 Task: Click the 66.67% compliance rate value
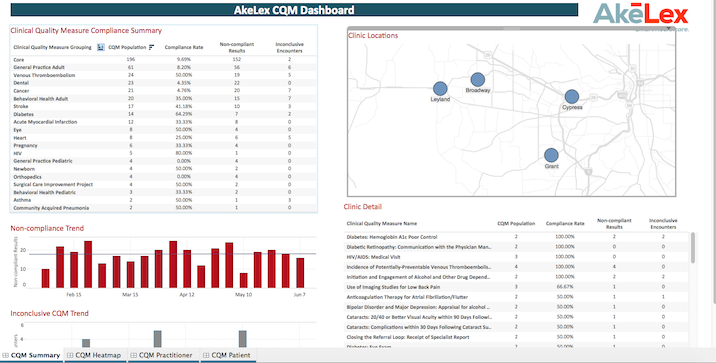565,287
